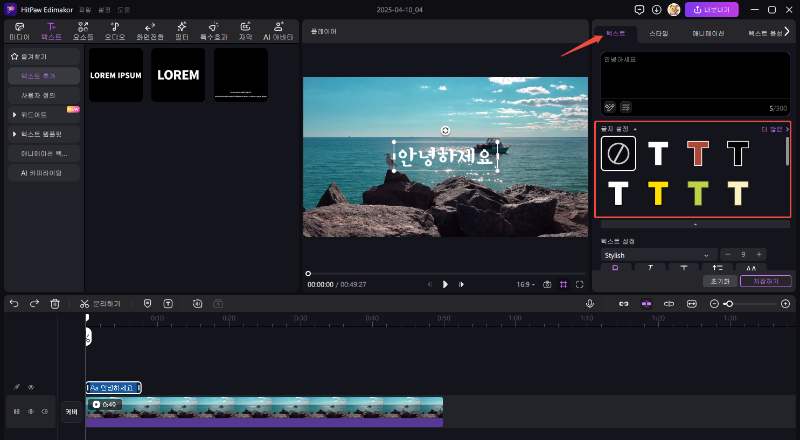Choose the yellow T text style preset
Screen dimensions: 800x440
pyautogui.click(x=658, y=192)
